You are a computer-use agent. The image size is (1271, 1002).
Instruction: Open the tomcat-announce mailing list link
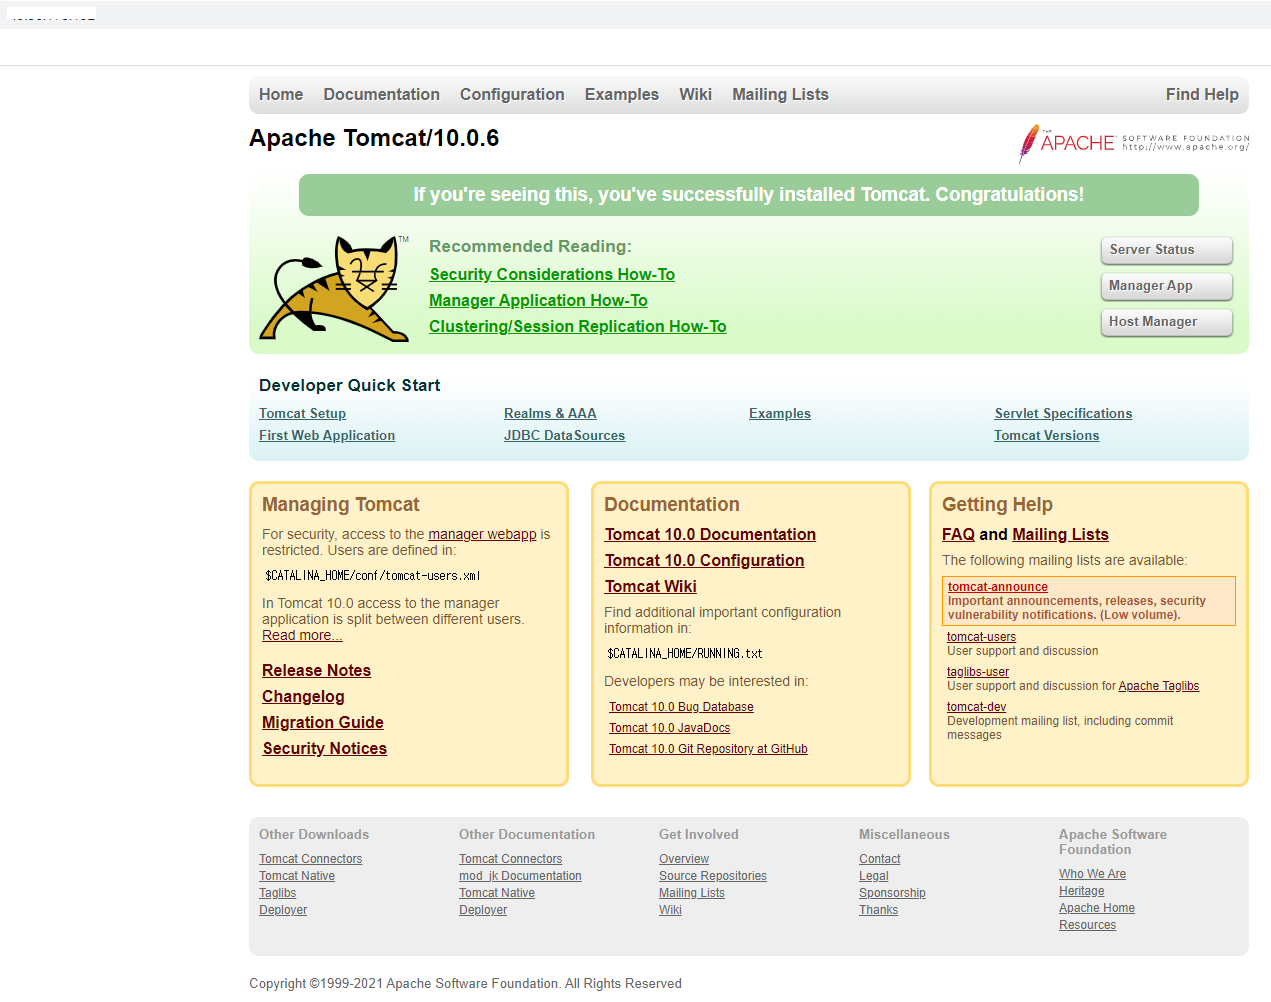click(998, 587)
